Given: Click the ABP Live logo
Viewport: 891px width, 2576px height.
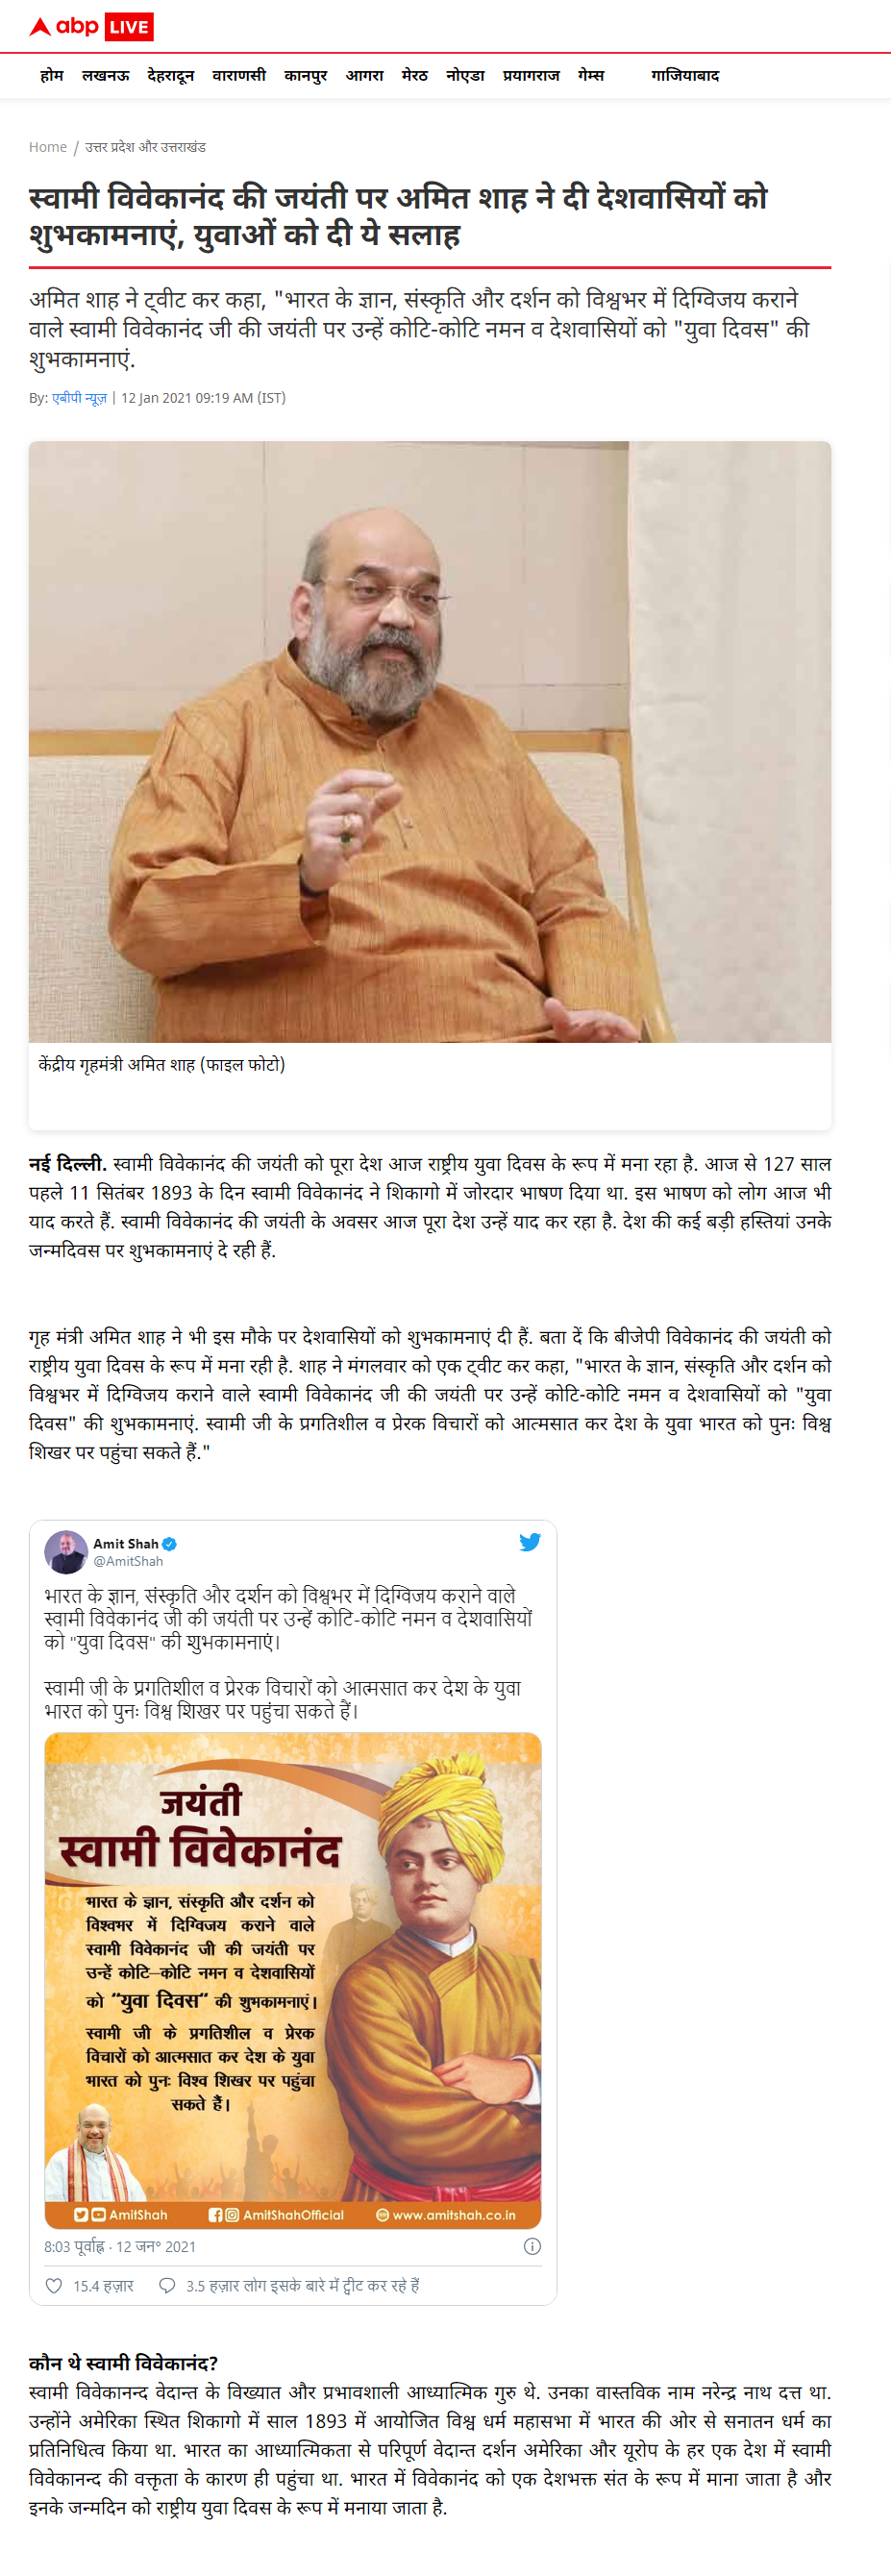Looking at the screenshot, I should pos(91,27).
